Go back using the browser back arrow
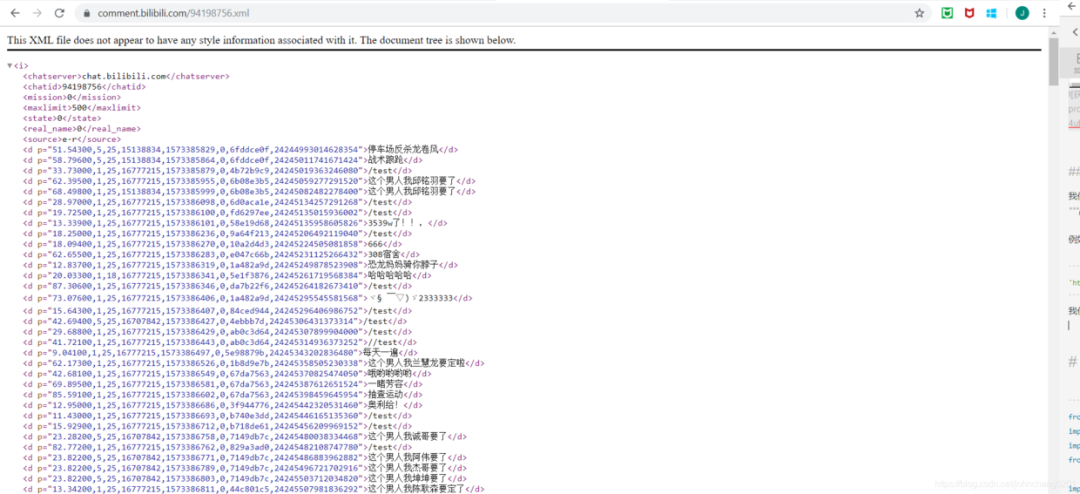Screen dimensions: 1080x494 15,13
